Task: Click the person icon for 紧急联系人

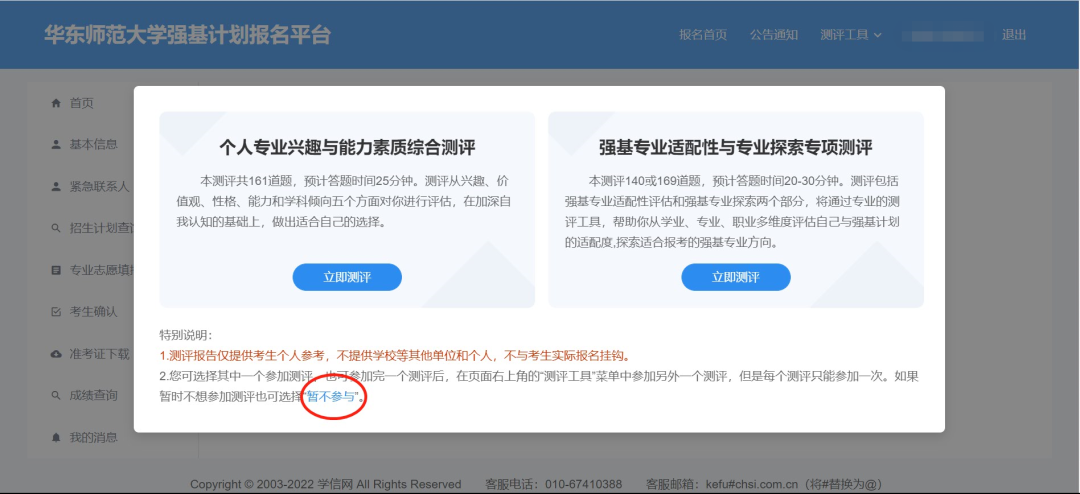Action: tap(56, 186)
